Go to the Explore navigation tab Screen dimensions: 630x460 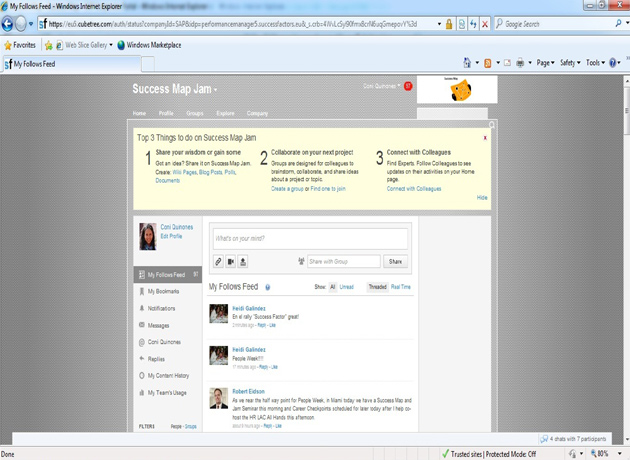225,113
